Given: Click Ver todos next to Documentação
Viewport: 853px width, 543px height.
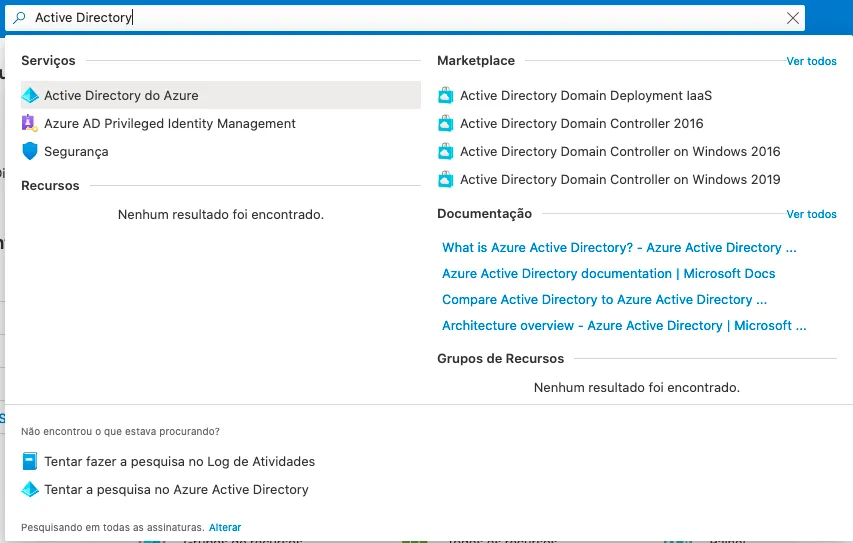Looking at the screenshot, I should 811,214.
